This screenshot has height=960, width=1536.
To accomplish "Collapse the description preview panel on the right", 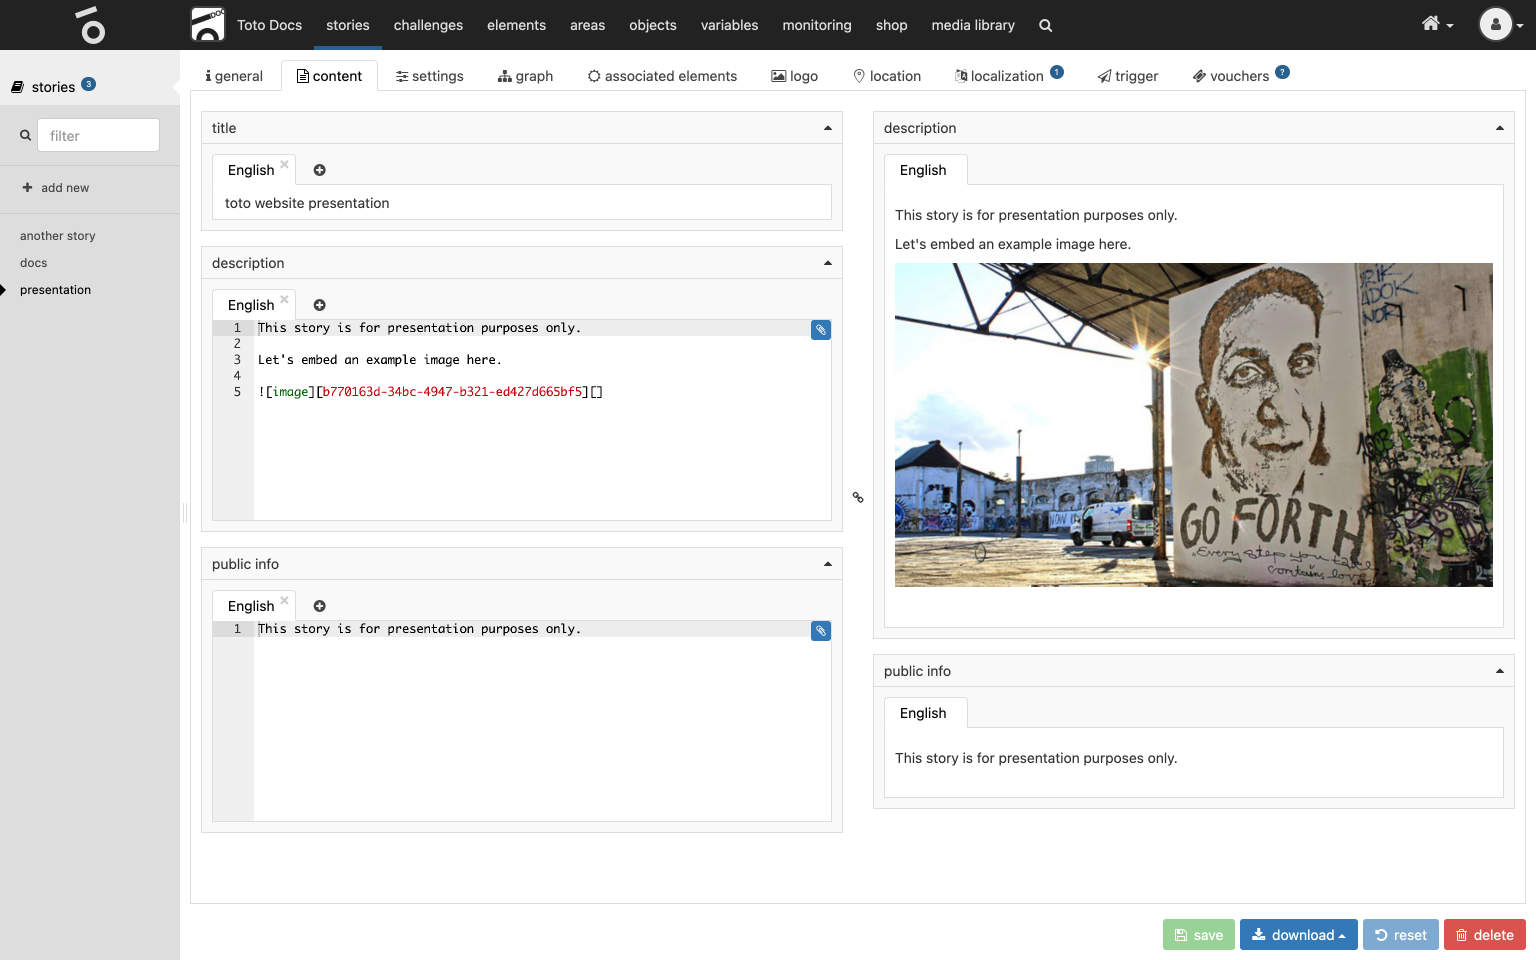I will (x=1499, y=128).
